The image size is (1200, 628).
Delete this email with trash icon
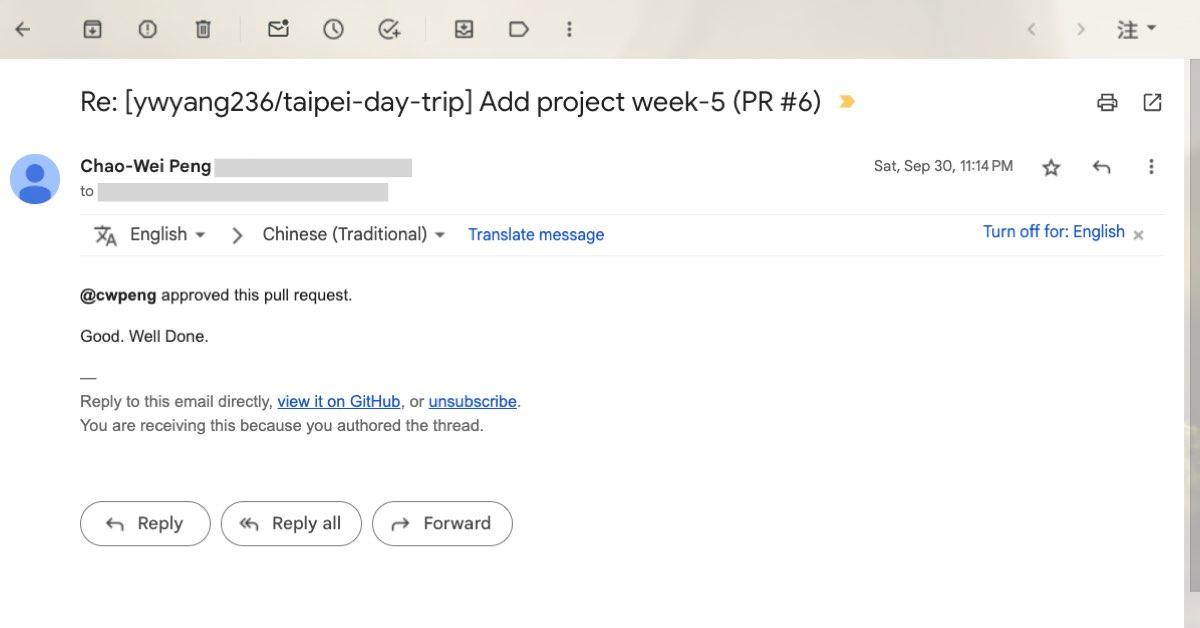pyautogui.click(x=203, y=29)
